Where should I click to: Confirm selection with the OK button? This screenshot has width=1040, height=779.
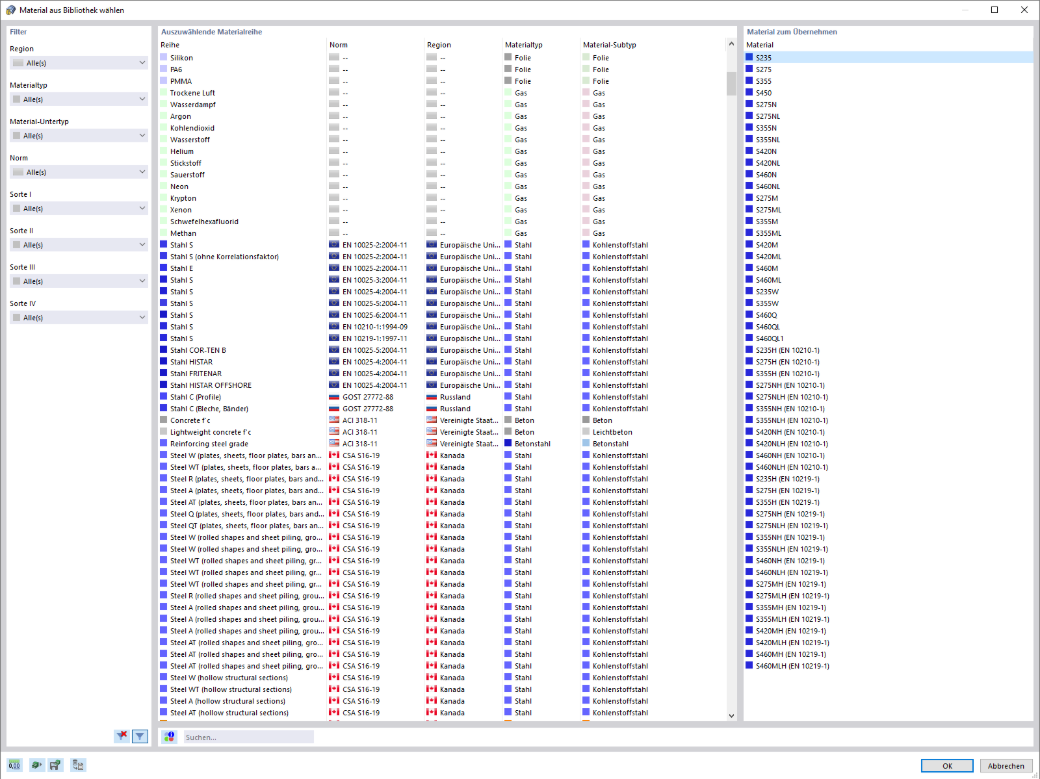(946, 766)
